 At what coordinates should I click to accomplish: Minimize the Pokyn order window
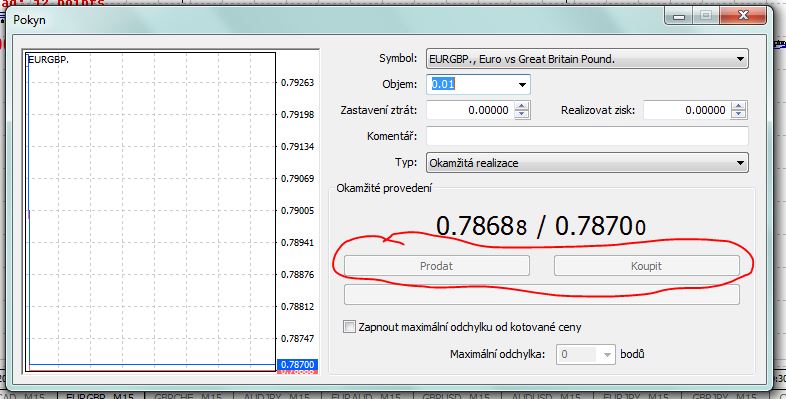point(679,16)
